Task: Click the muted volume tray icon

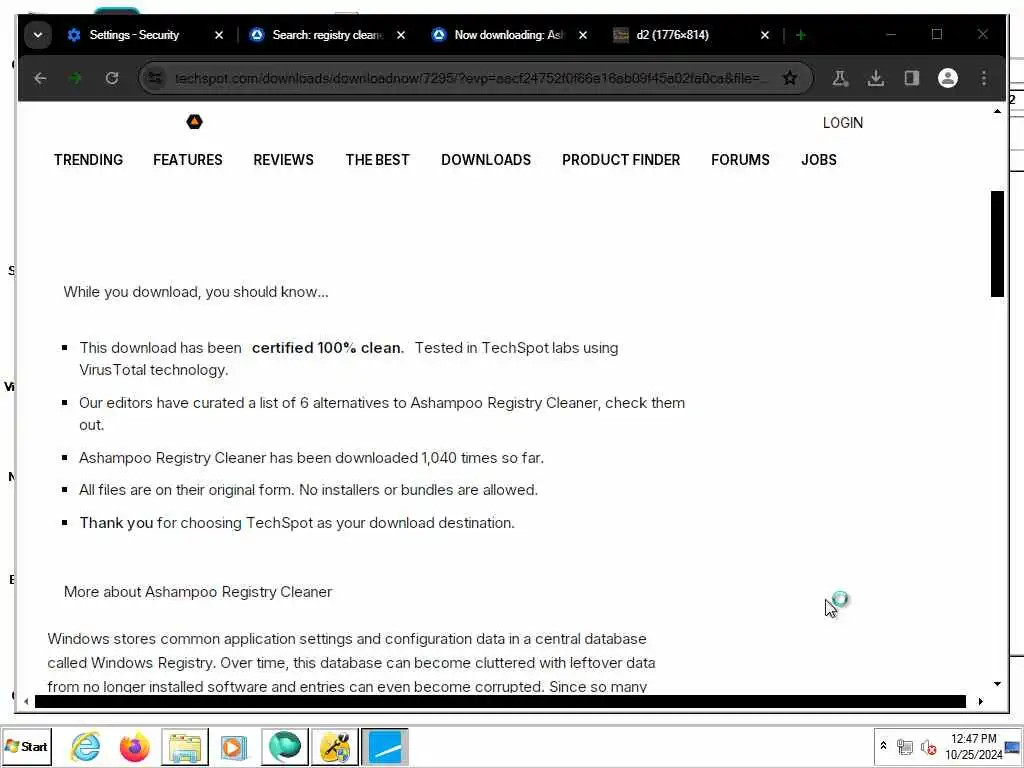Action: (x=928, y=746)
